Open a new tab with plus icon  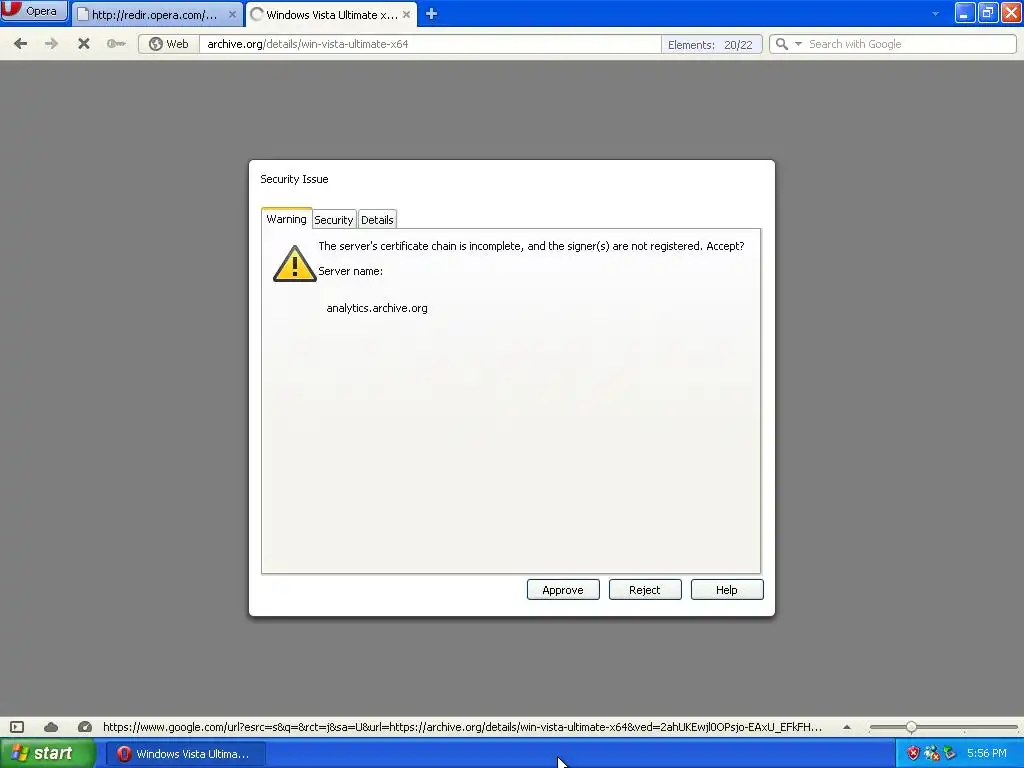[431, 14]
